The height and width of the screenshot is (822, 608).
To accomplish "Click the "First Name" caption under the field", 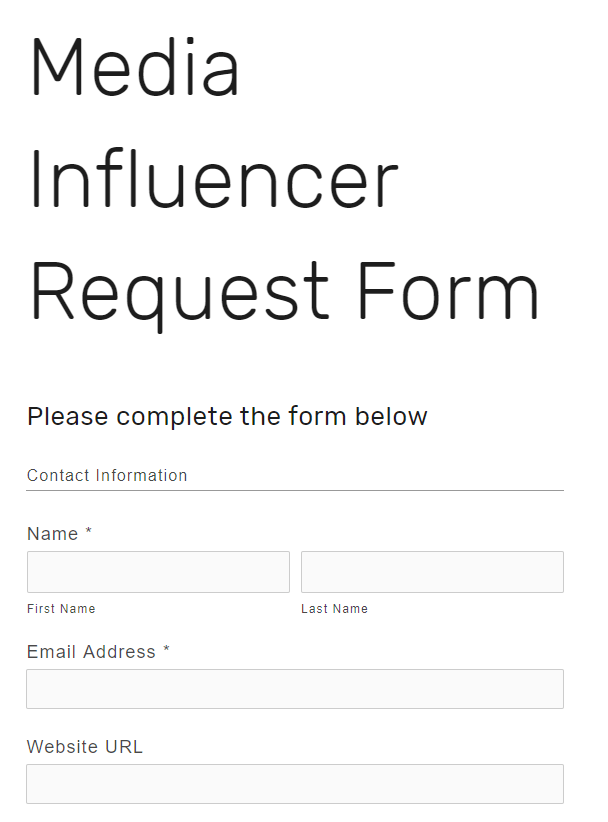I will coord(61,609).
